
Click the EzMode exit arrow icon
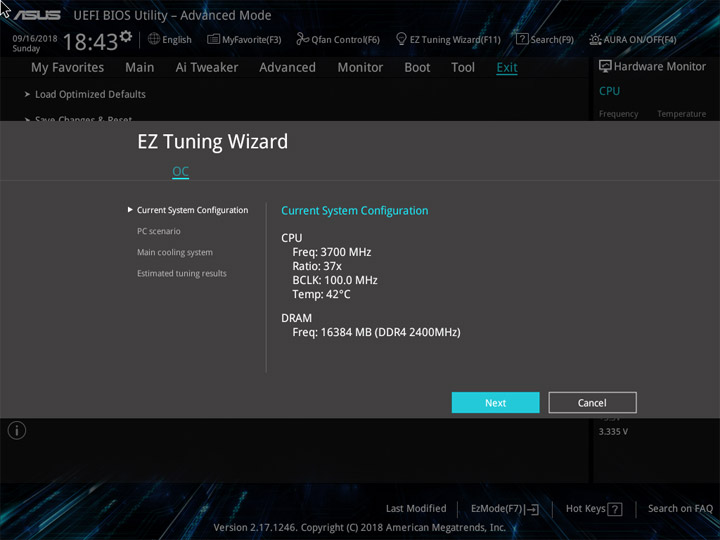coord(532,509)
